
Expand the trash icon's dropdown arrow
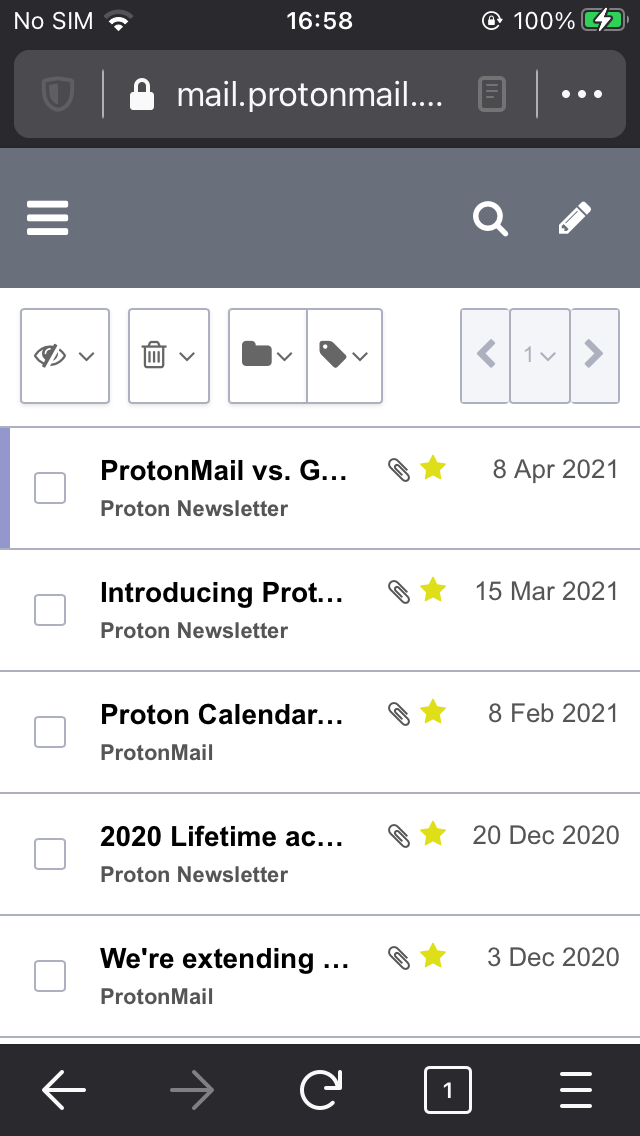[188, 356]
